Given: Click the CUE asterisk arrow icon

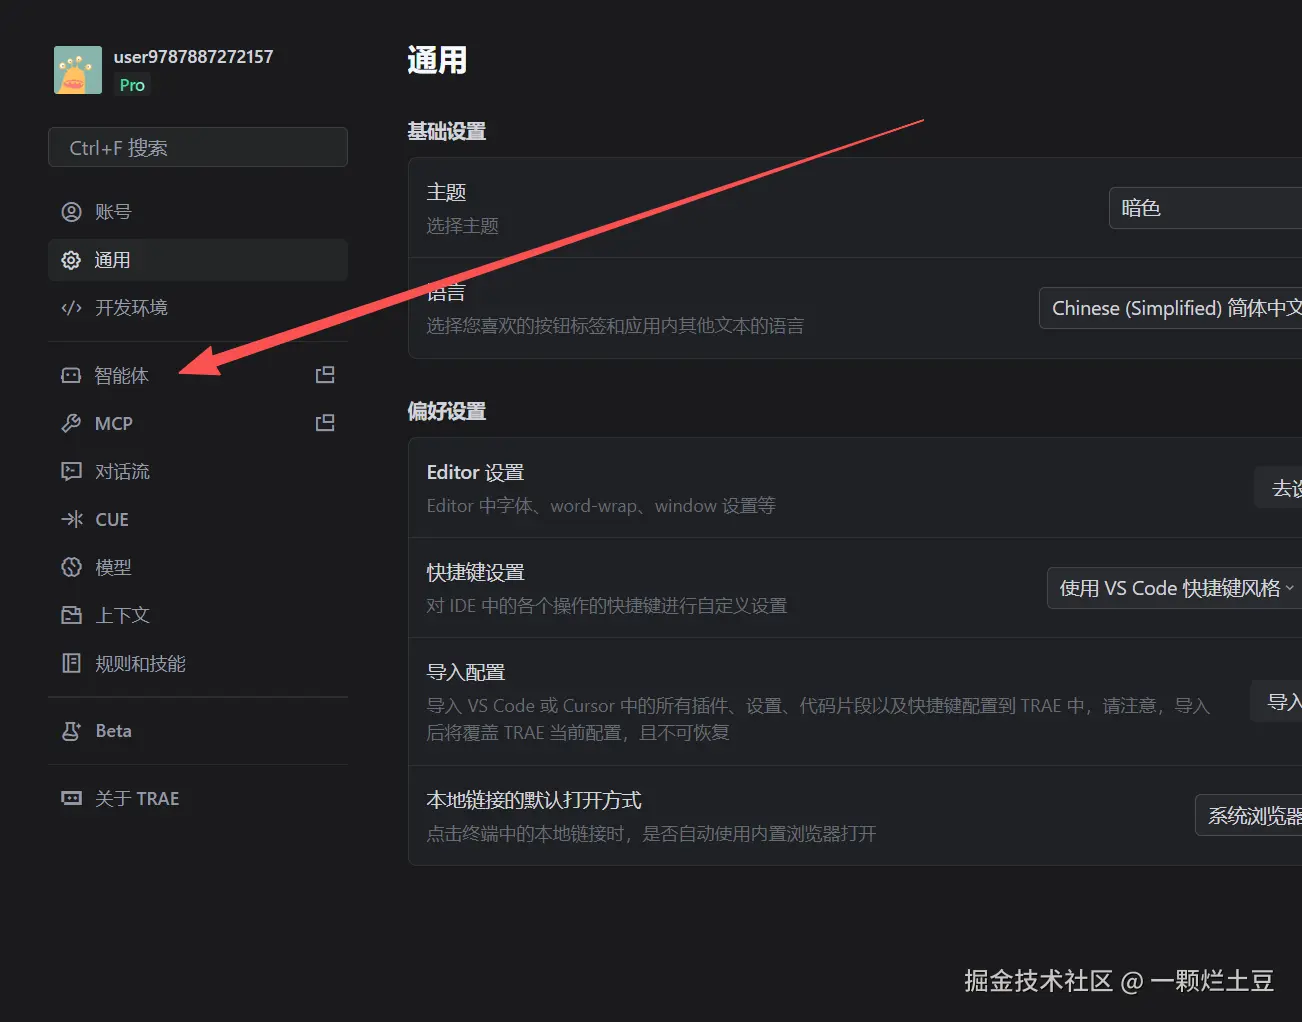Looking at the screenshot, I should (x=71, y=520).
